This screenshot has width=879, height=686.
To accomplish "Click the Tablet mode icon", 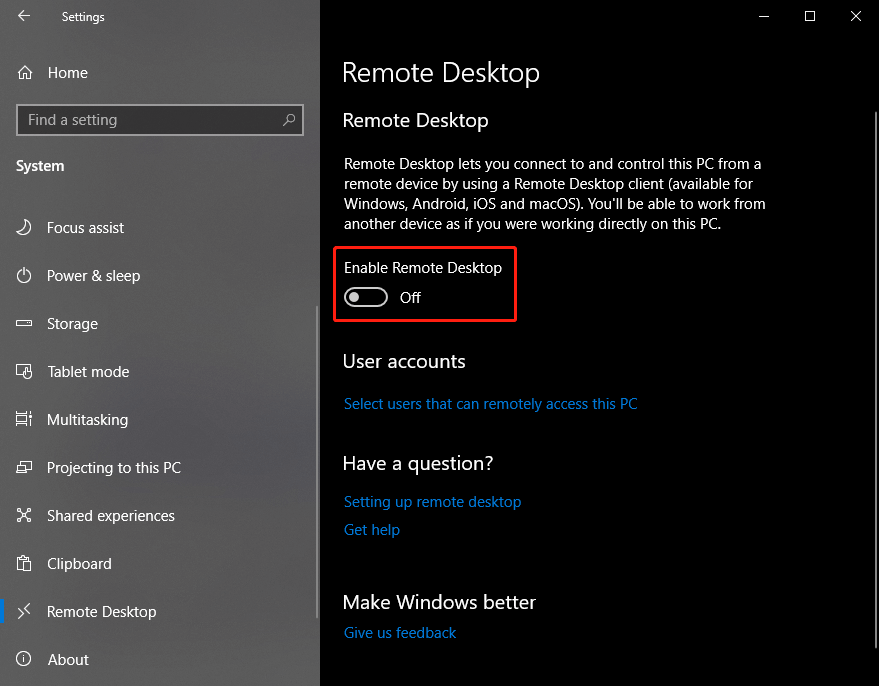I will click(25, 372).
